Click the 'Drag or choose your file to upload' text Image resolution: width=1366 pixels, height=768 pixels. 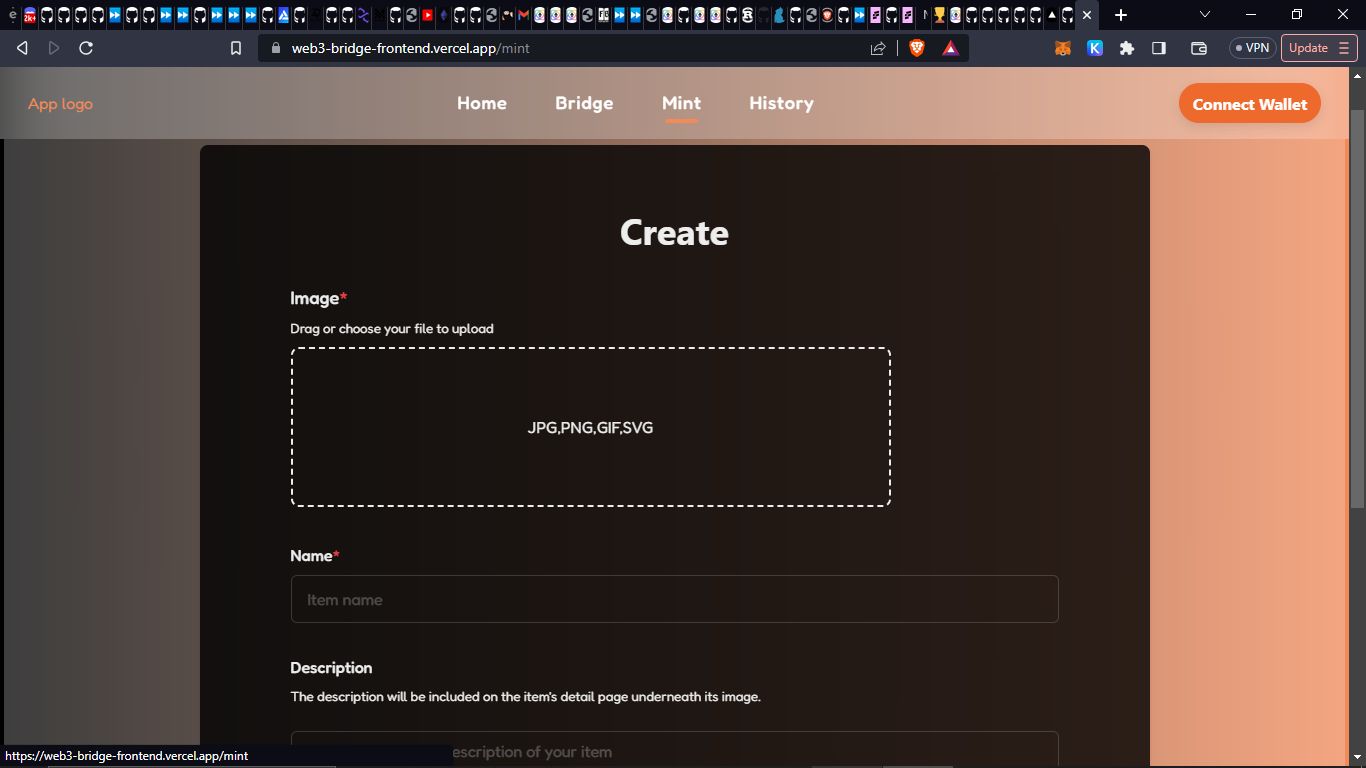[392, 328]
